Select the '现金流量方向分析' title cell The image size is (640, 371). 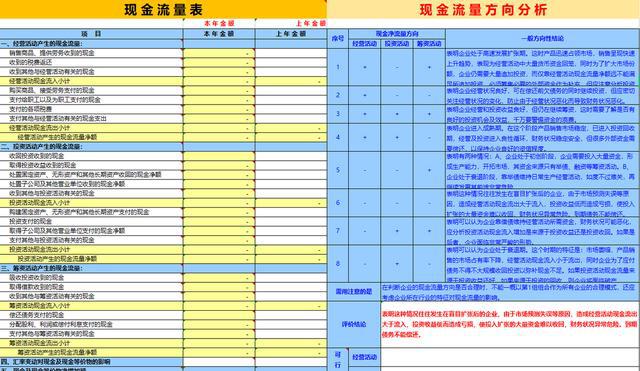coord(483,9)
